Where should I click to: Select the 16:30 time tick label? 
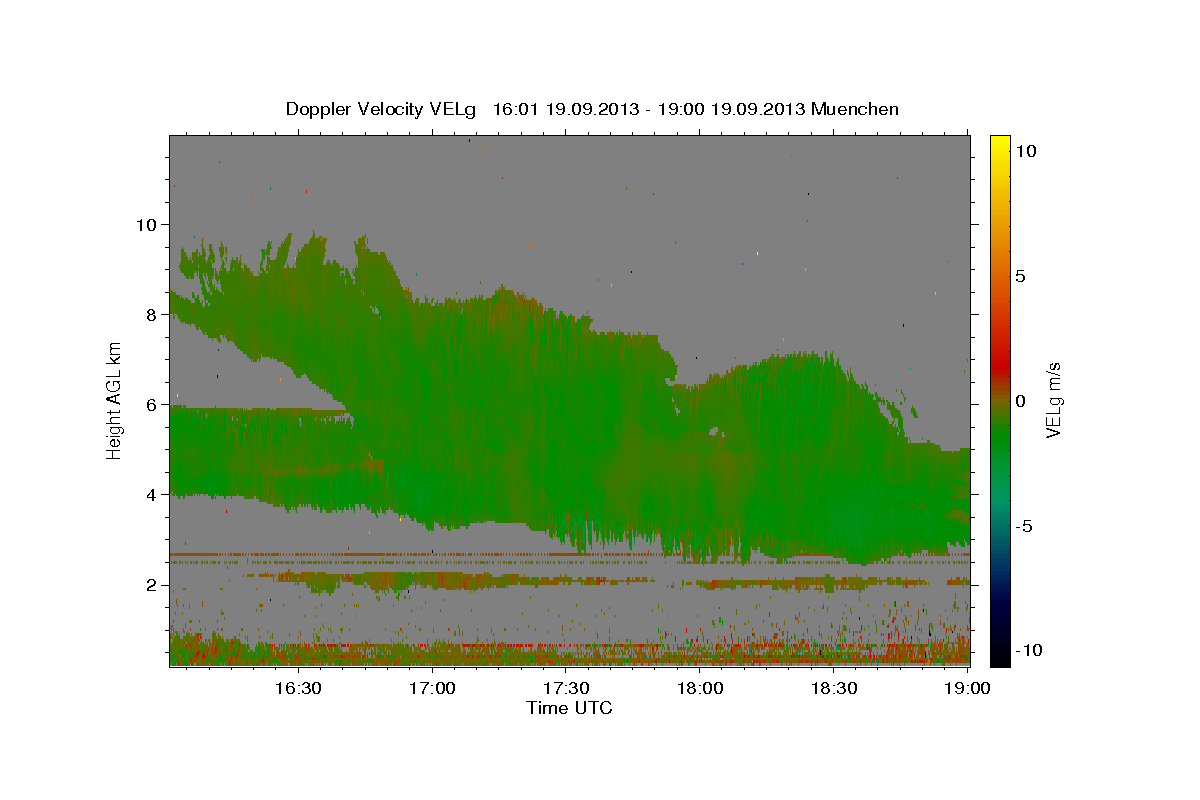(x=298, y=688)
